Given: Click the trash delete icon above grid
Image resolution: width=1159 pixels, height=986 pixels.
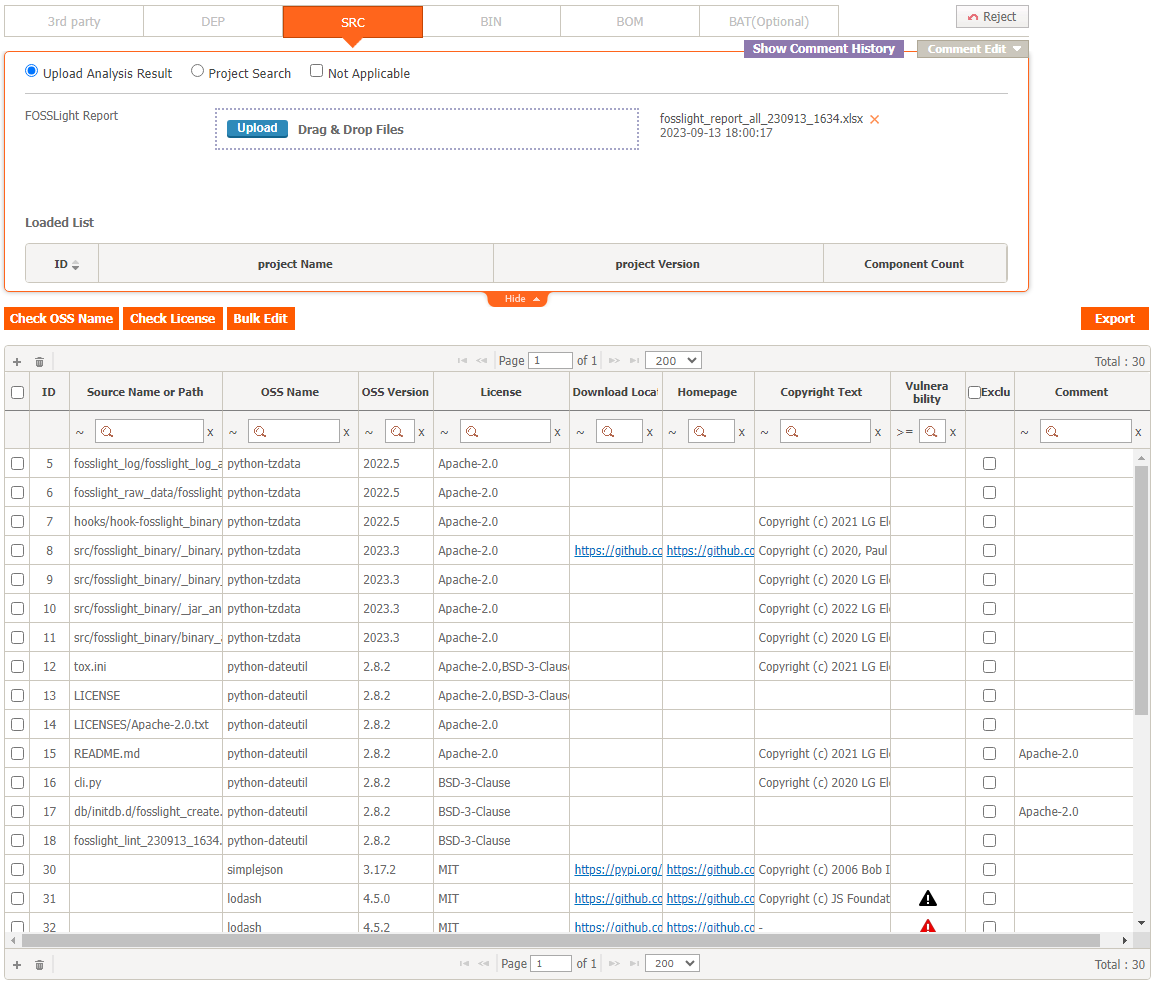Looking at the screenshot, I should tap(39, 362).
